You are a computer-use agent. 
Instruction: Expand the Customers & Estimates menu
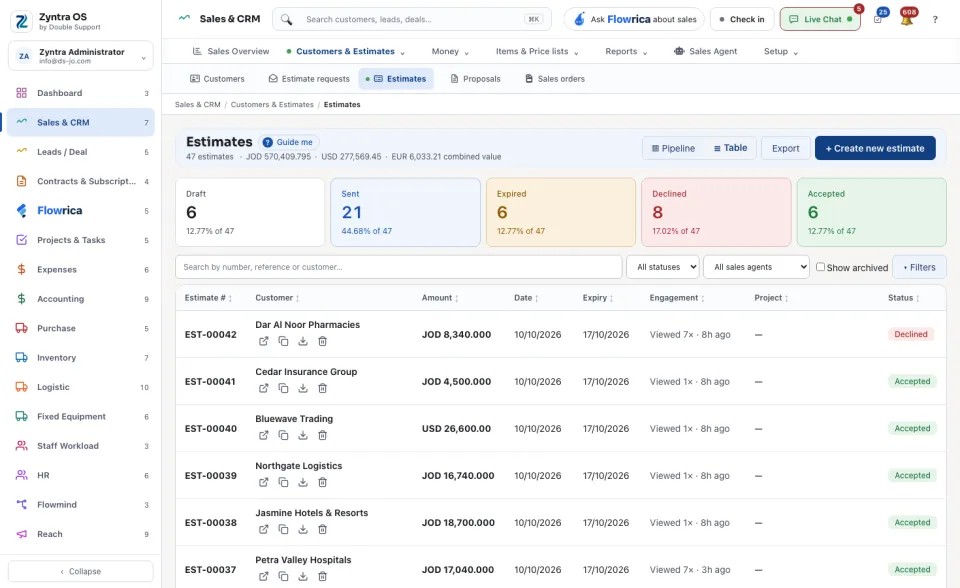point(345,51)
